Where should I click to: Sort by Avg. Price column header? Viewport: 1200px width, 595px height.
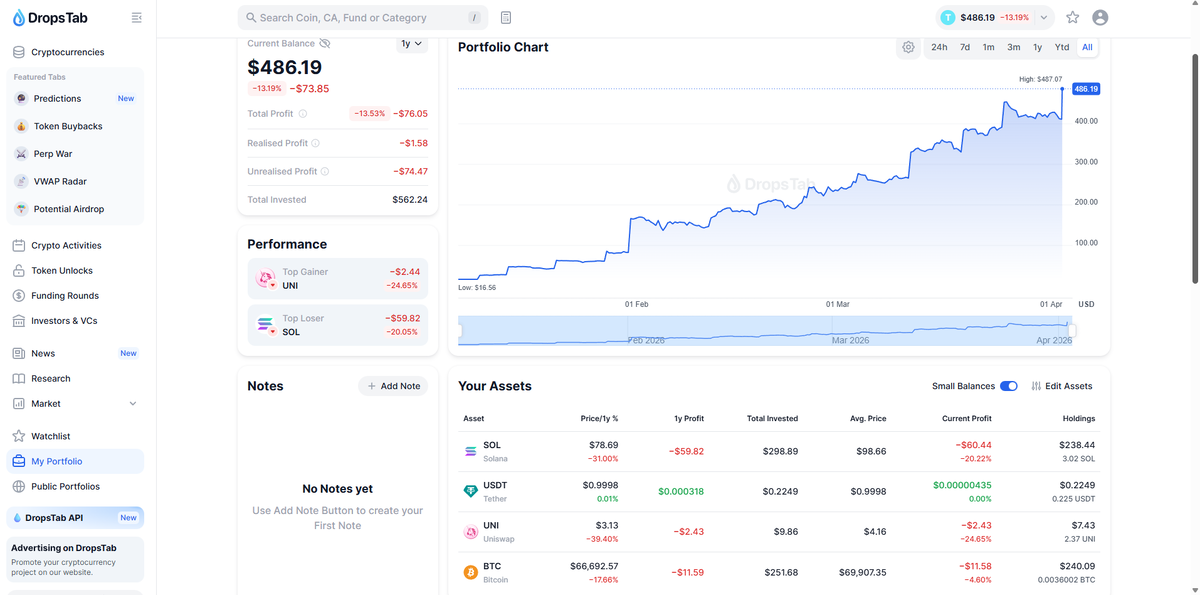coord(869,418)
